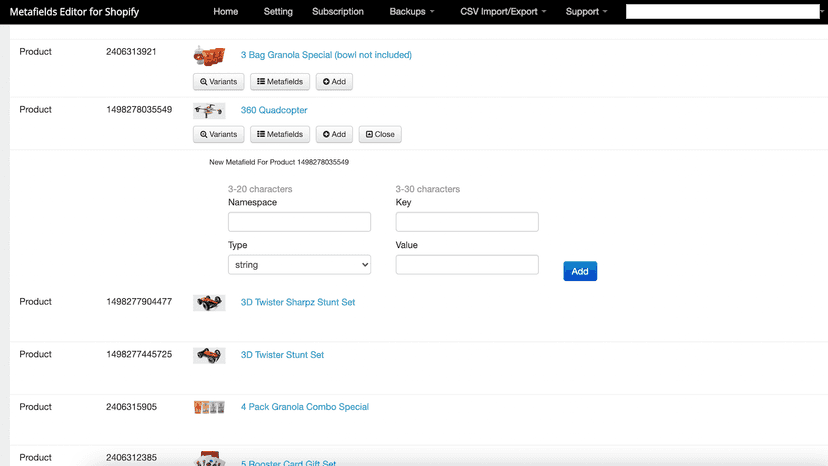
Task: Open the Setting menu item
Action: tap(278, 12)
